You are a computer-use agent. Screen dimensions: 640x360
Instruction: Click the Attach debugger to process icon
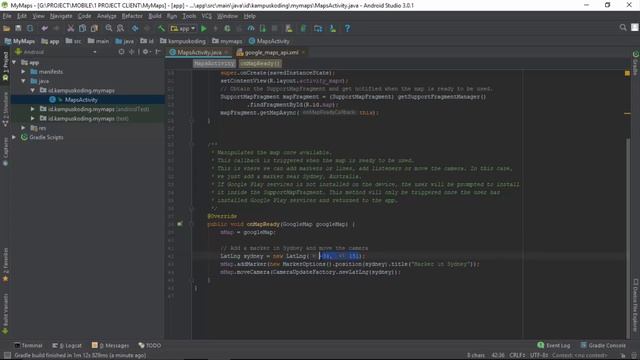point(262,28)
